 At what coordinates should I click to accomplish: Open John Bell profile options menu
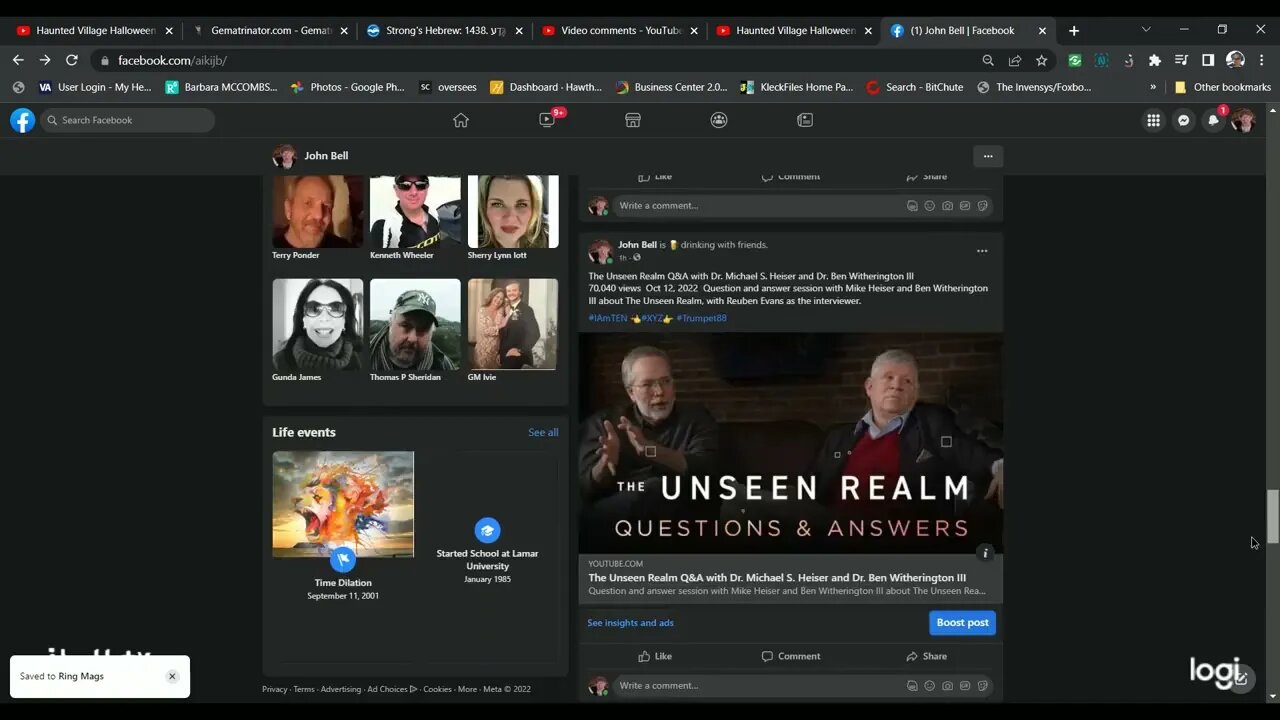988,156
